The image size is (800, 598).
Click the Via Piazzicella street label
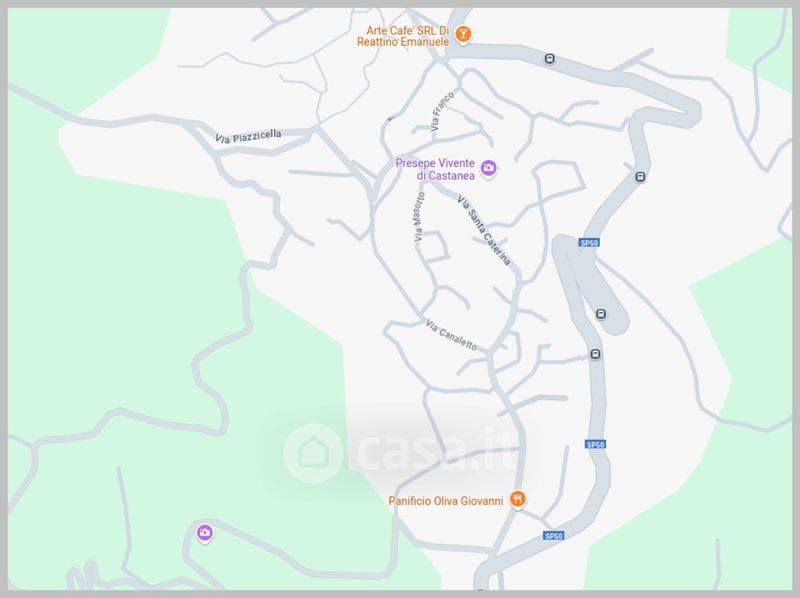[x=248, y=137]
